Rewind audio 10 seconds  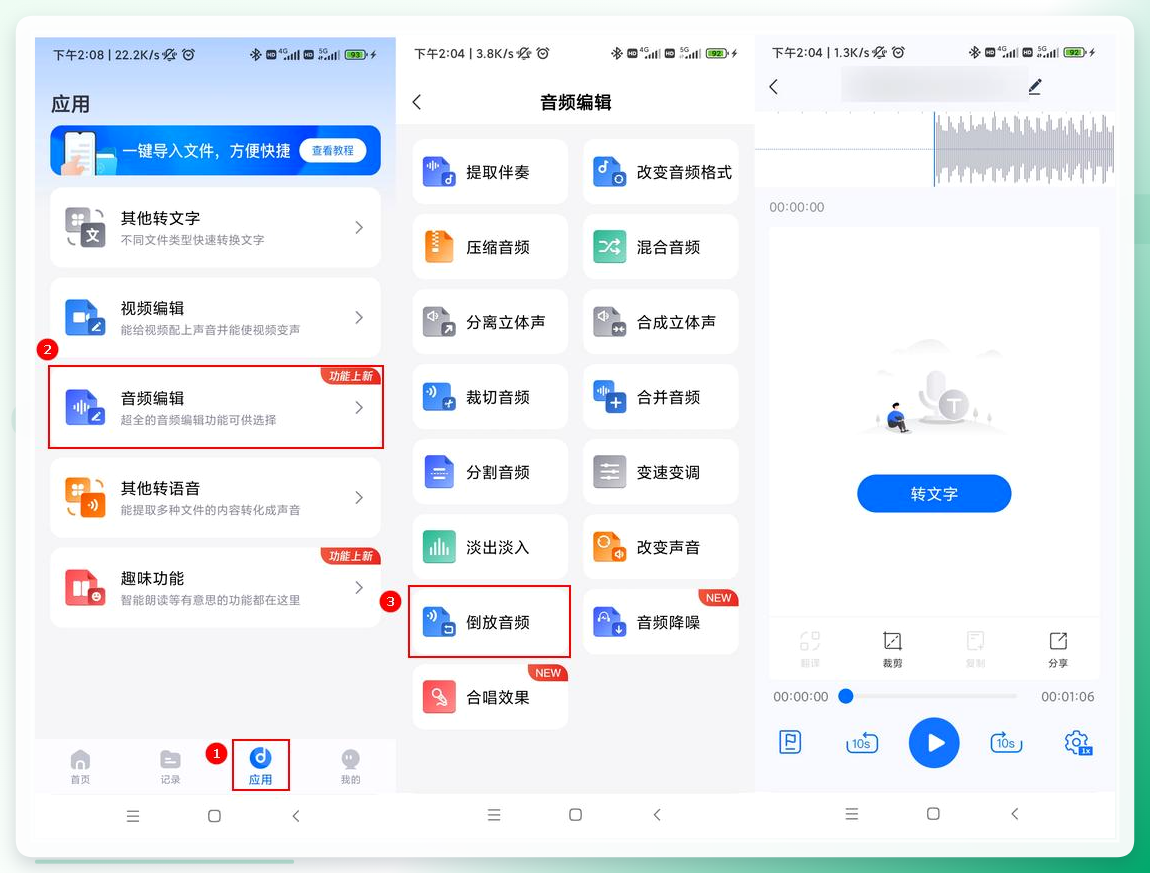[862, 742]
